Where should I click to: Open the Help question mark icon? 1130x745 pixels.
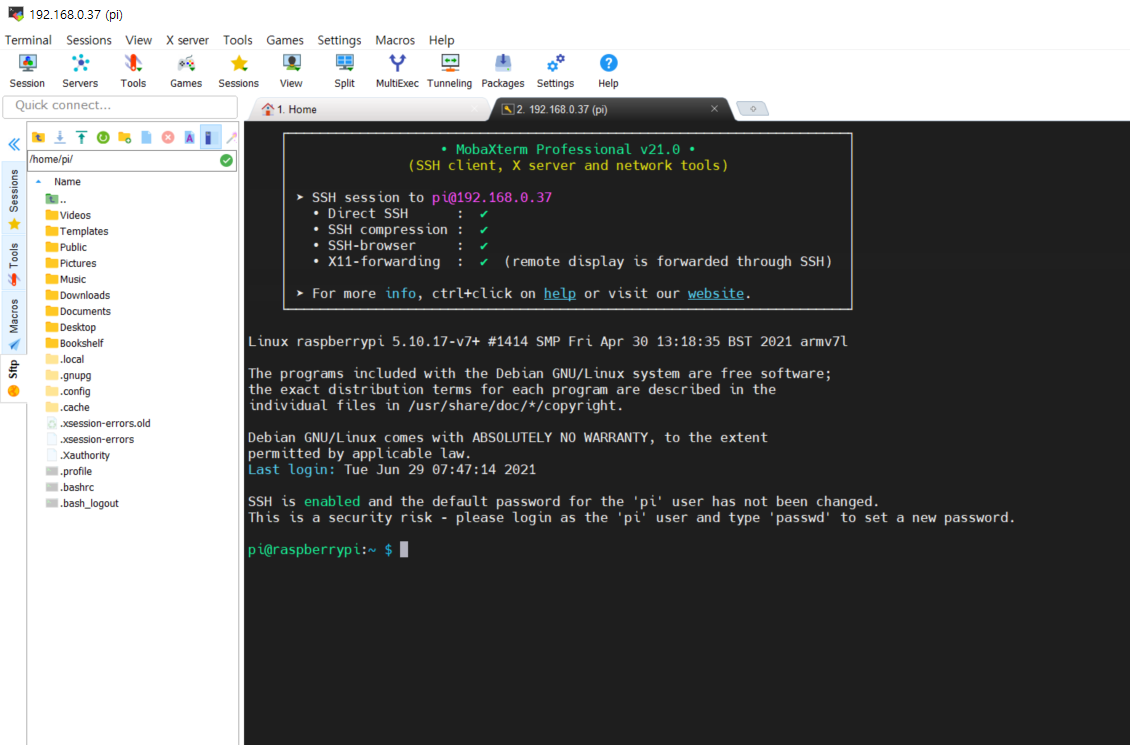click(x=608, y=71)
